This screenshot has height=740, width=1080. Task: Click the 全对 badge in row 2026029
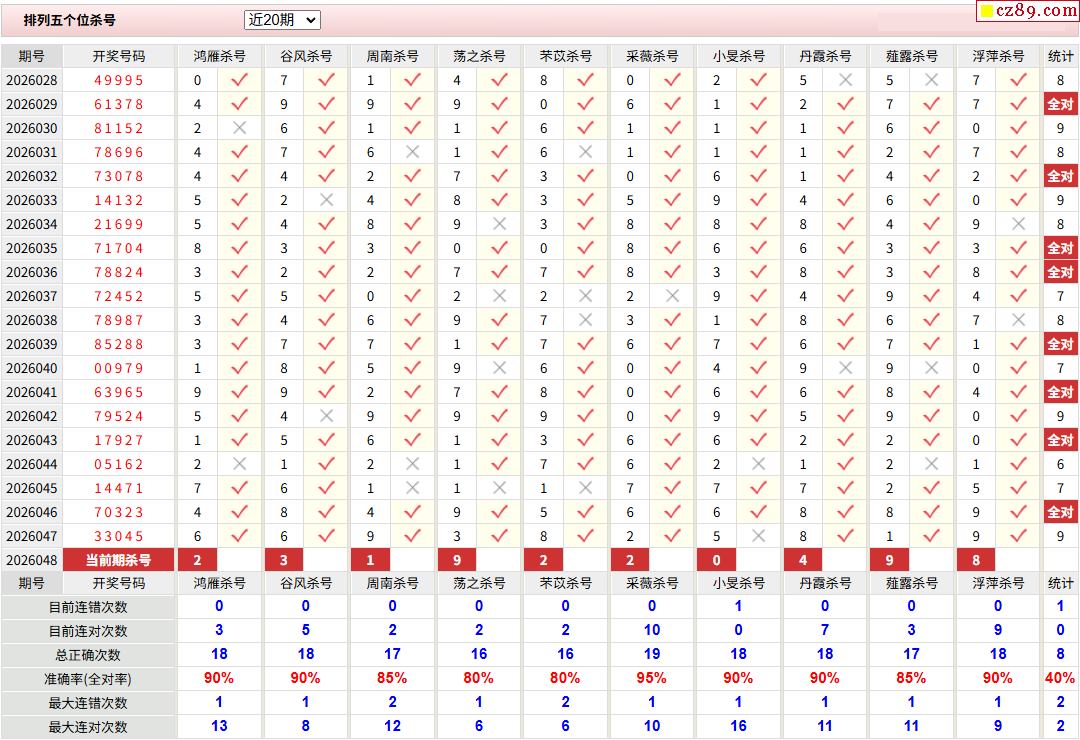click(x=1060, y=104)
